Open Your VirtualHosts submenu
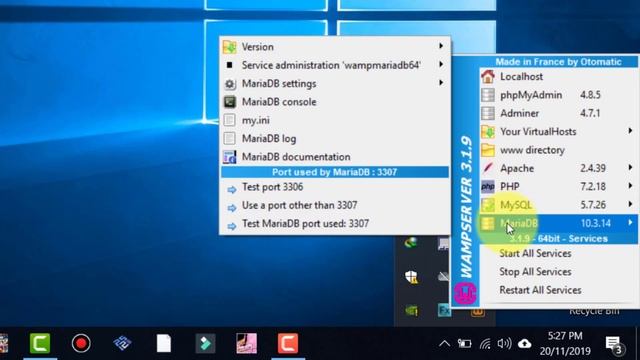Viewport: 640px width, 360px height. click(558, 132)
